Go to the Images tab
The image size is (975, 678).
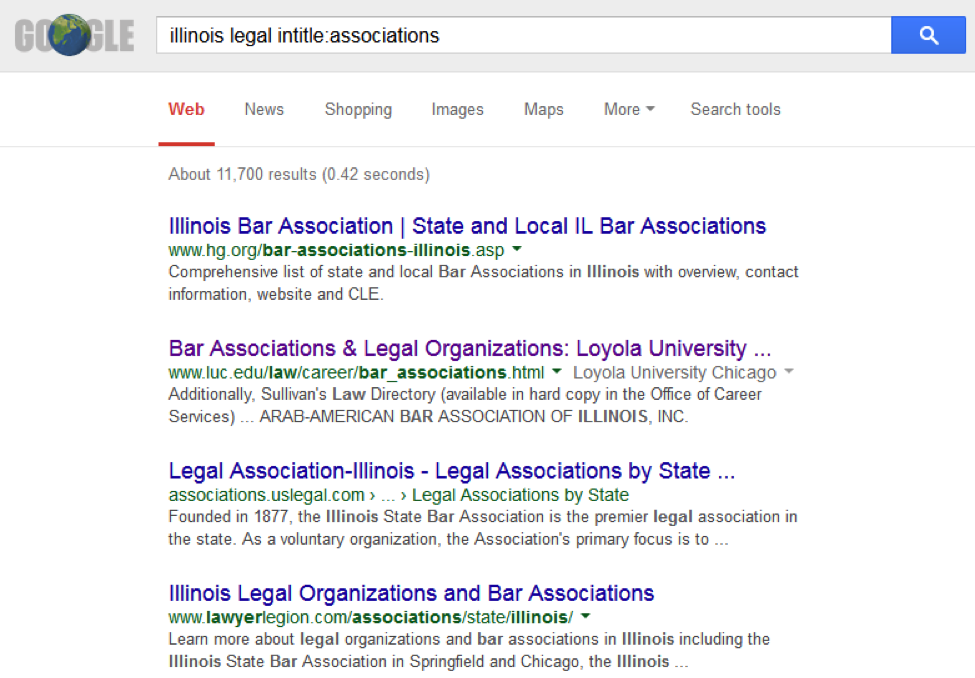point(457,110)
